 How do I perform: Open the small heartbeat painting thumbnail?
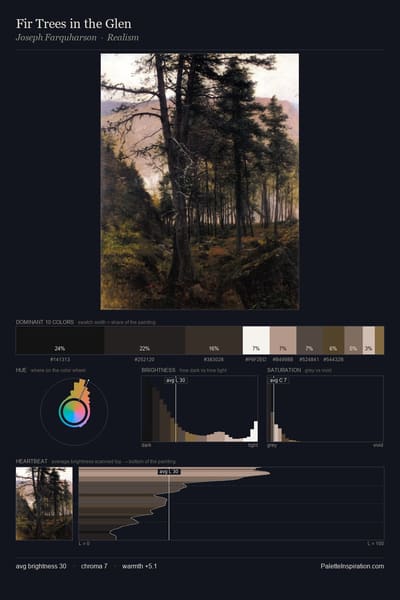(44, 504)
